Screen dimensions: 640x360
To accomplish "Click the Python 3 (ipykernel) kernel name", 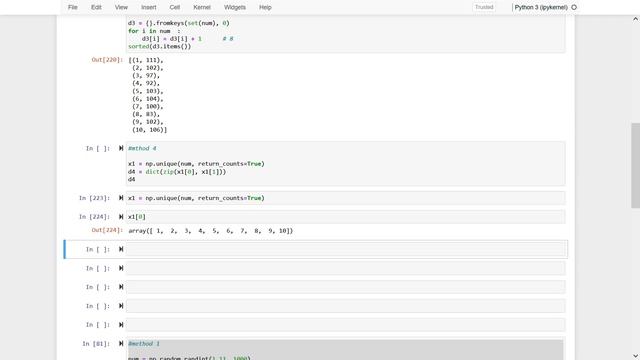I will (x=541, y=7).
